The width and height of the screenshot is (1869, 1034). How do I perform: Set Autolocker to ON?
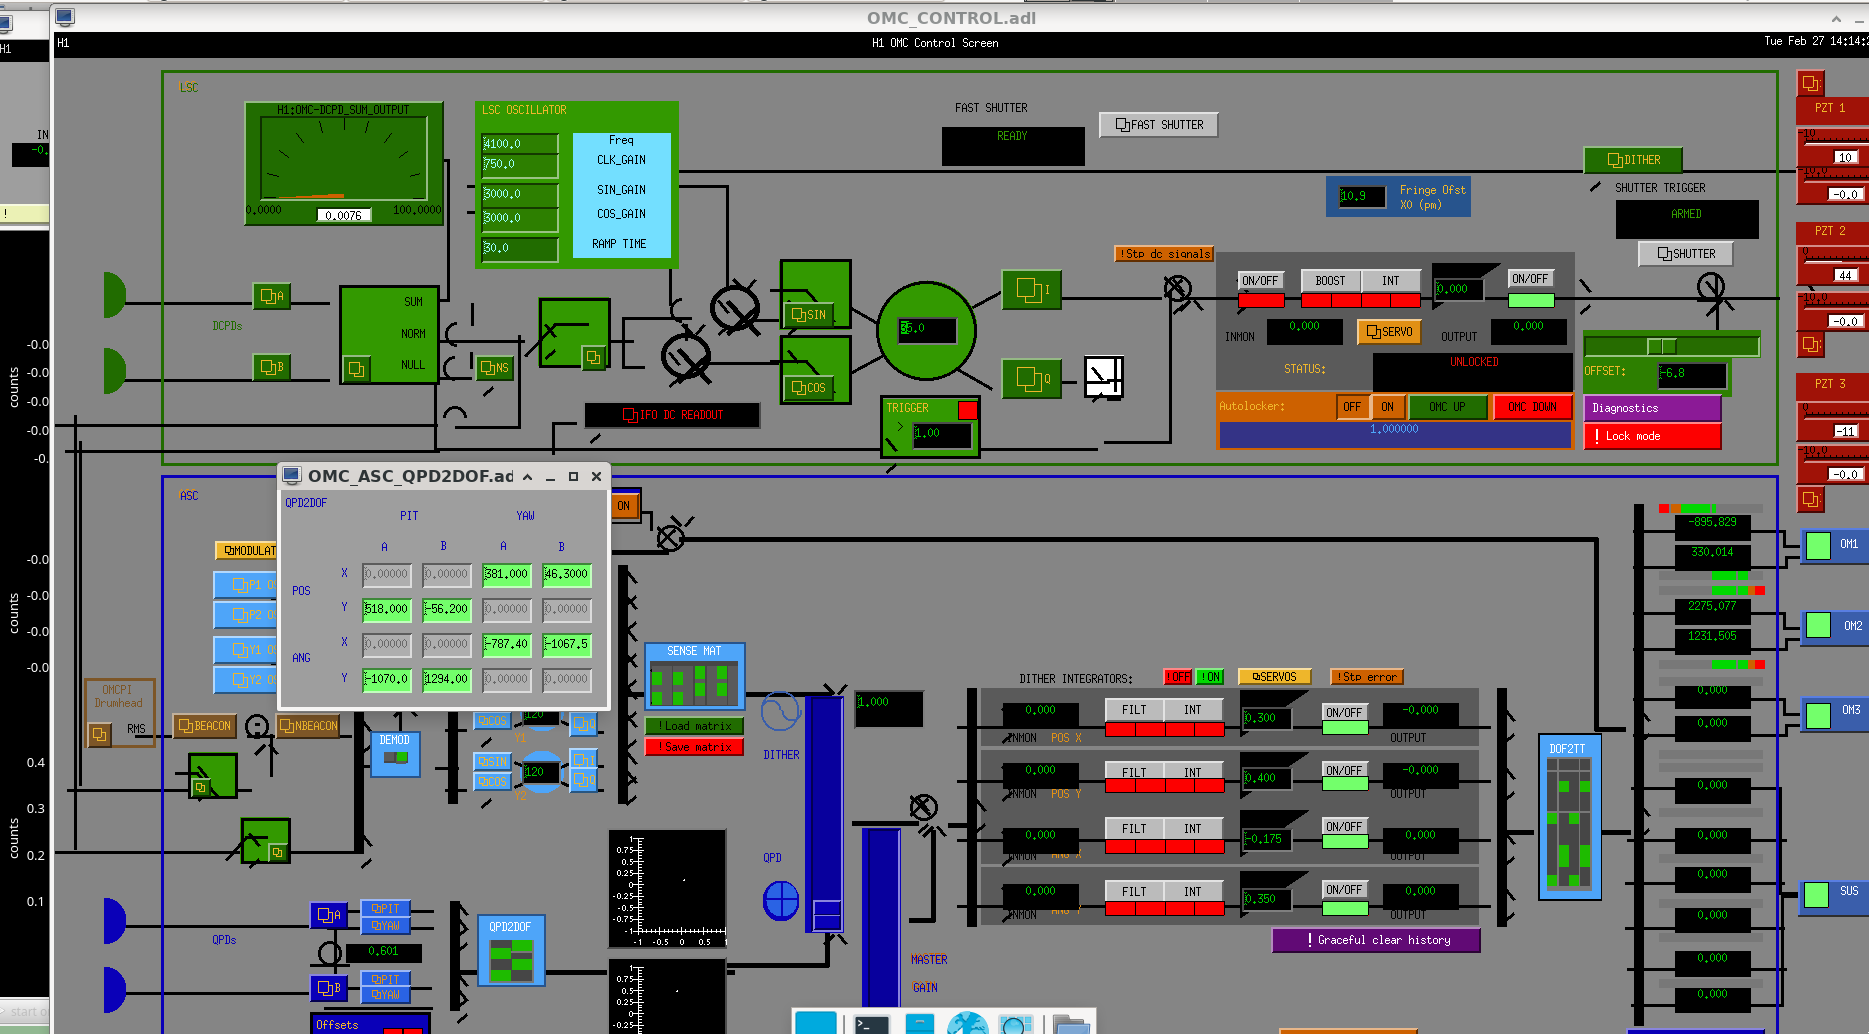[x=1387, y=407]
